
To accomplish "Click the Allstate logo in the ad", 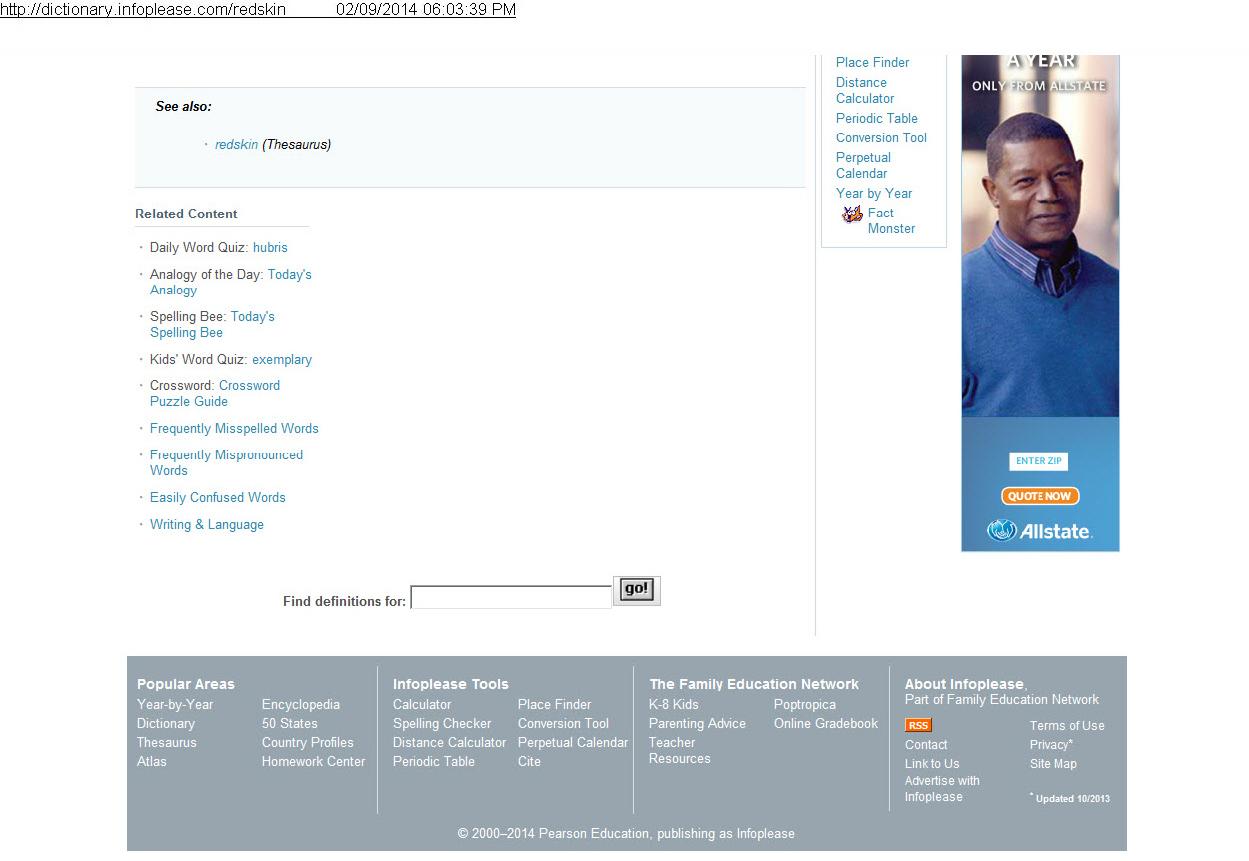I will pos(1039,531).
